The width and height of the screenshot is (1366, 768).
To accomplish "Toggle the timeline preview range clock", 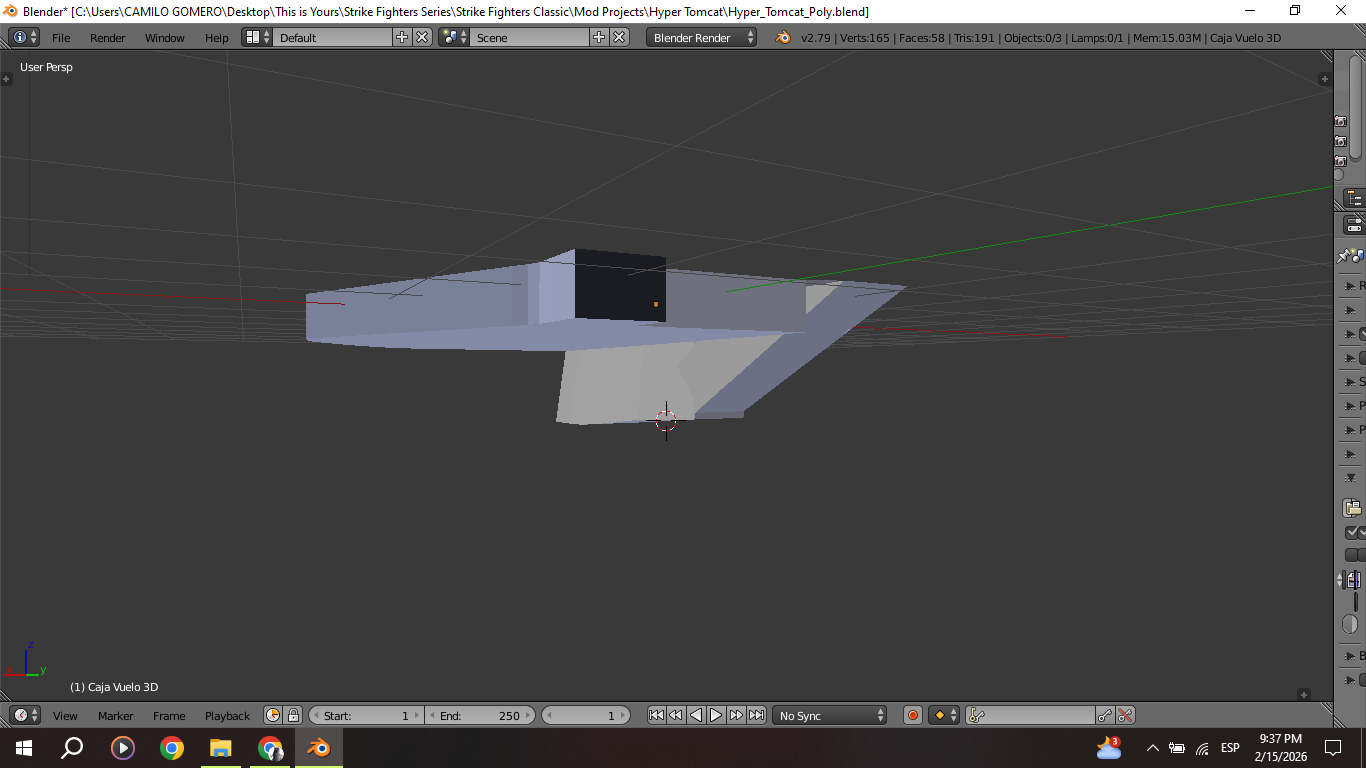I will coord(273,715).
